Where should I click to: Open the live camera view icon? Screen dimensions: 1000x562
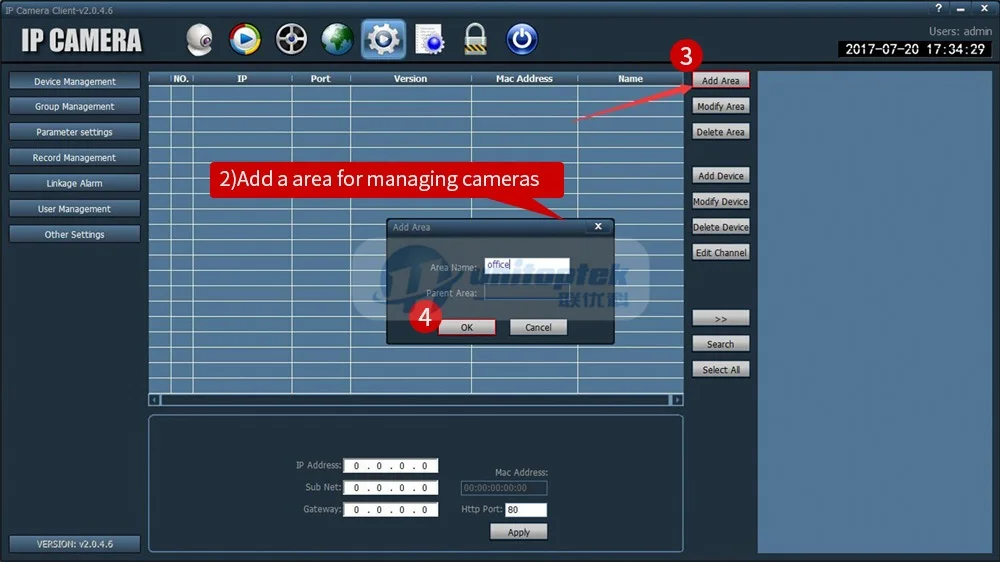click(200, 40)
